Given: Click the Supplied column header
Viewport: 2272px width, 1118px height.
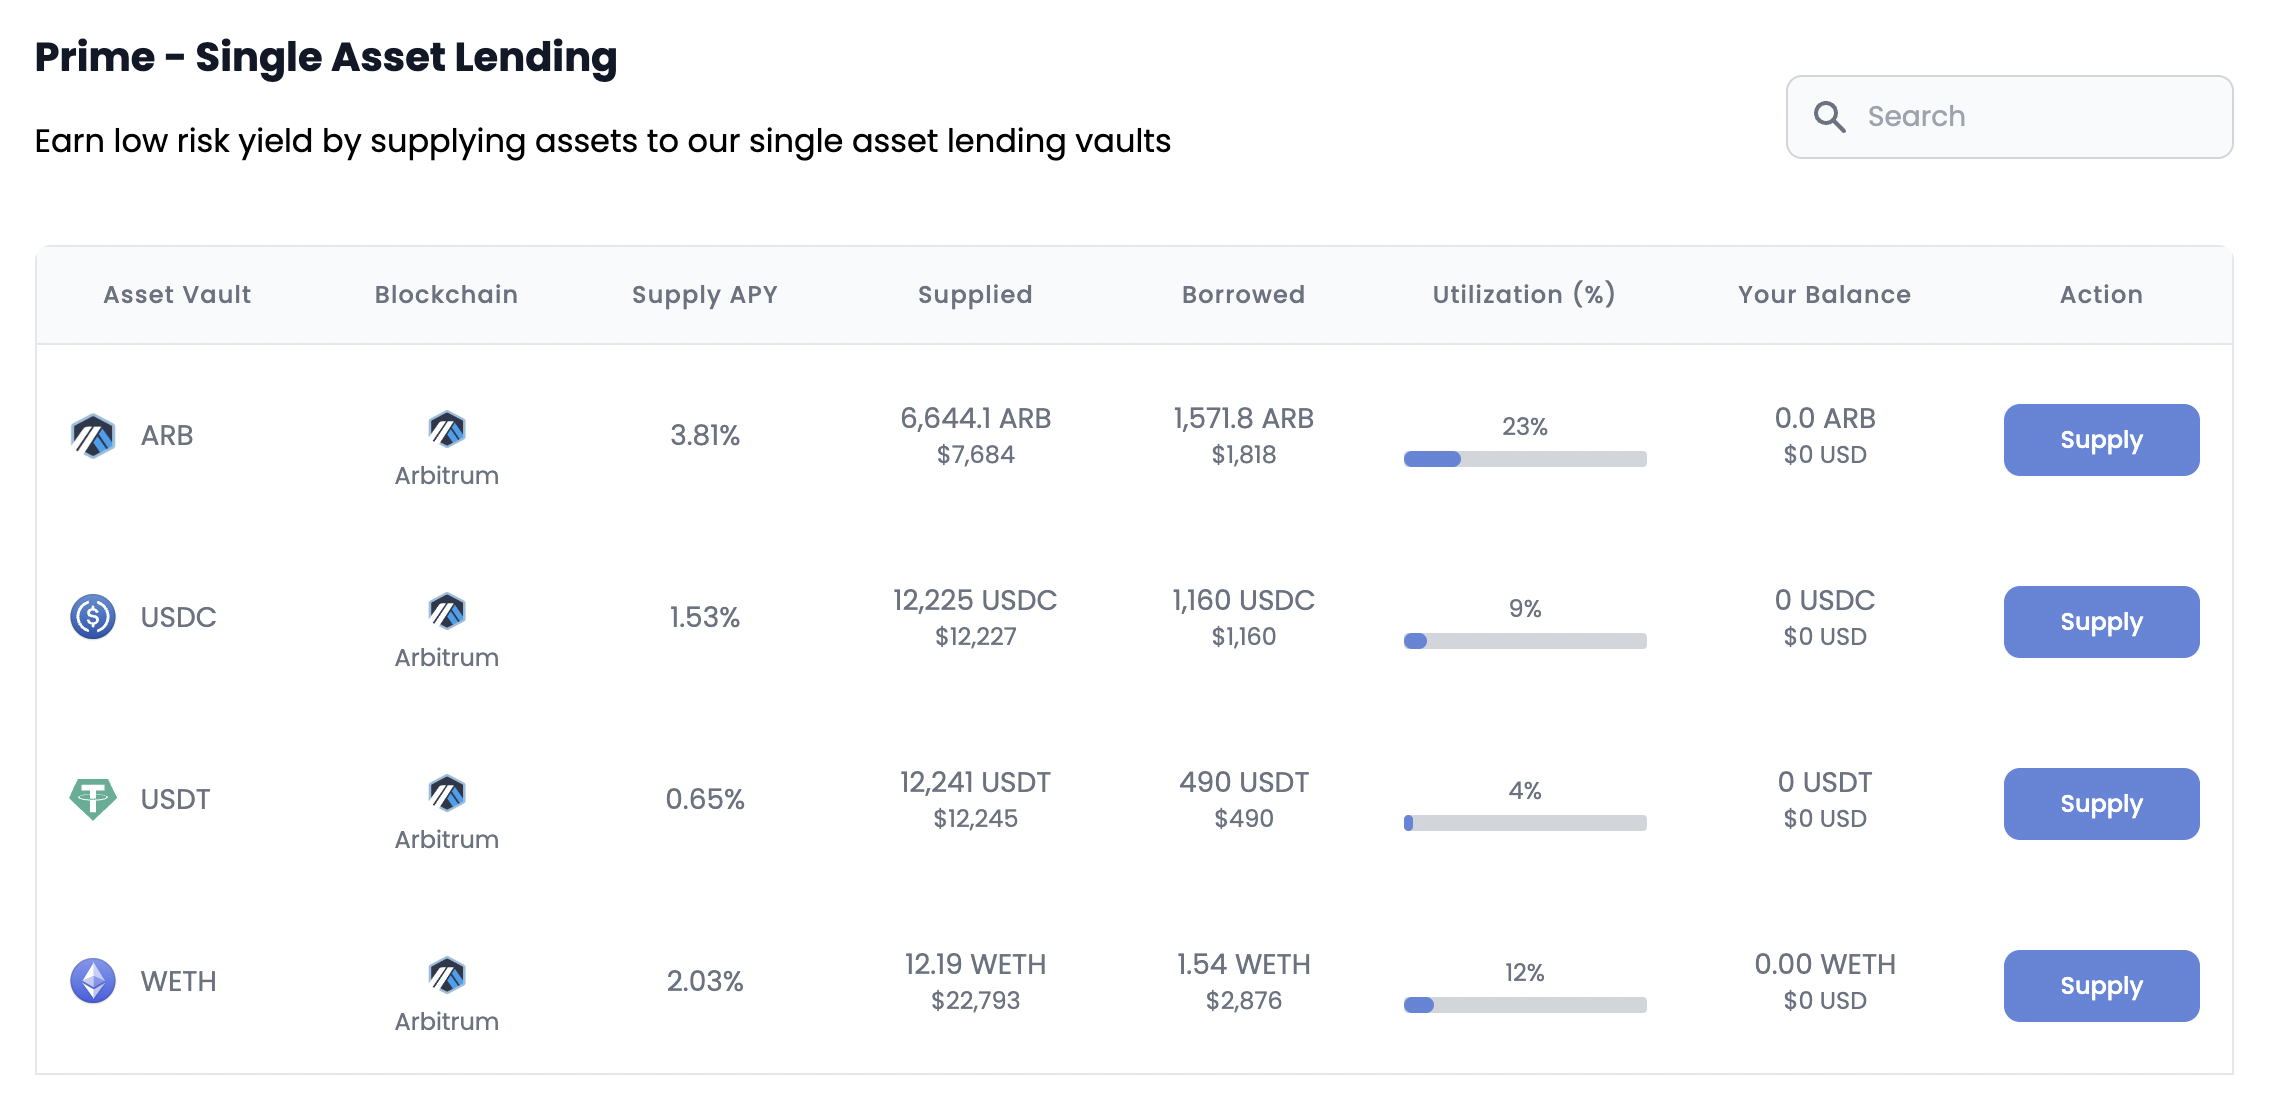Looking at the screenshot, I should pyautogui.click(x=975, y=295).
